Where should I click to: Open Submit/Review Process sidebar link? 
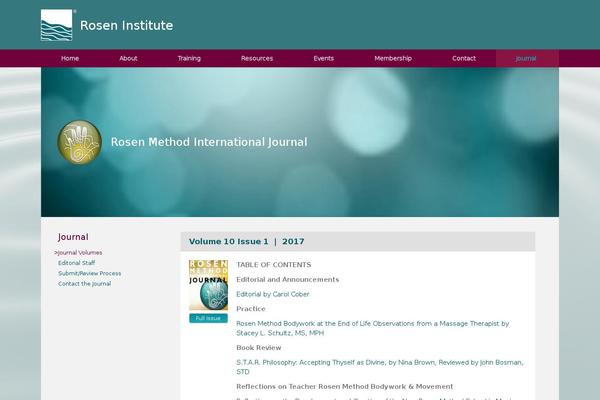[x=90, y=273]
